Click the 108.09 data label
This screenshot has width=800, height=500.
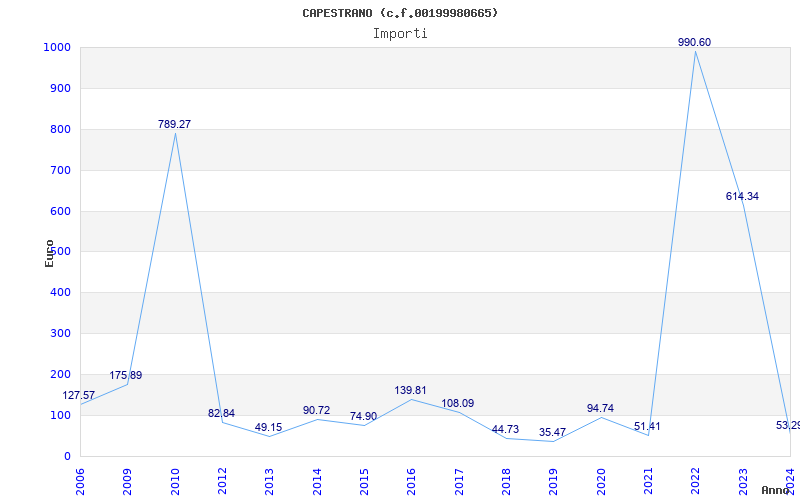(458, 403)
